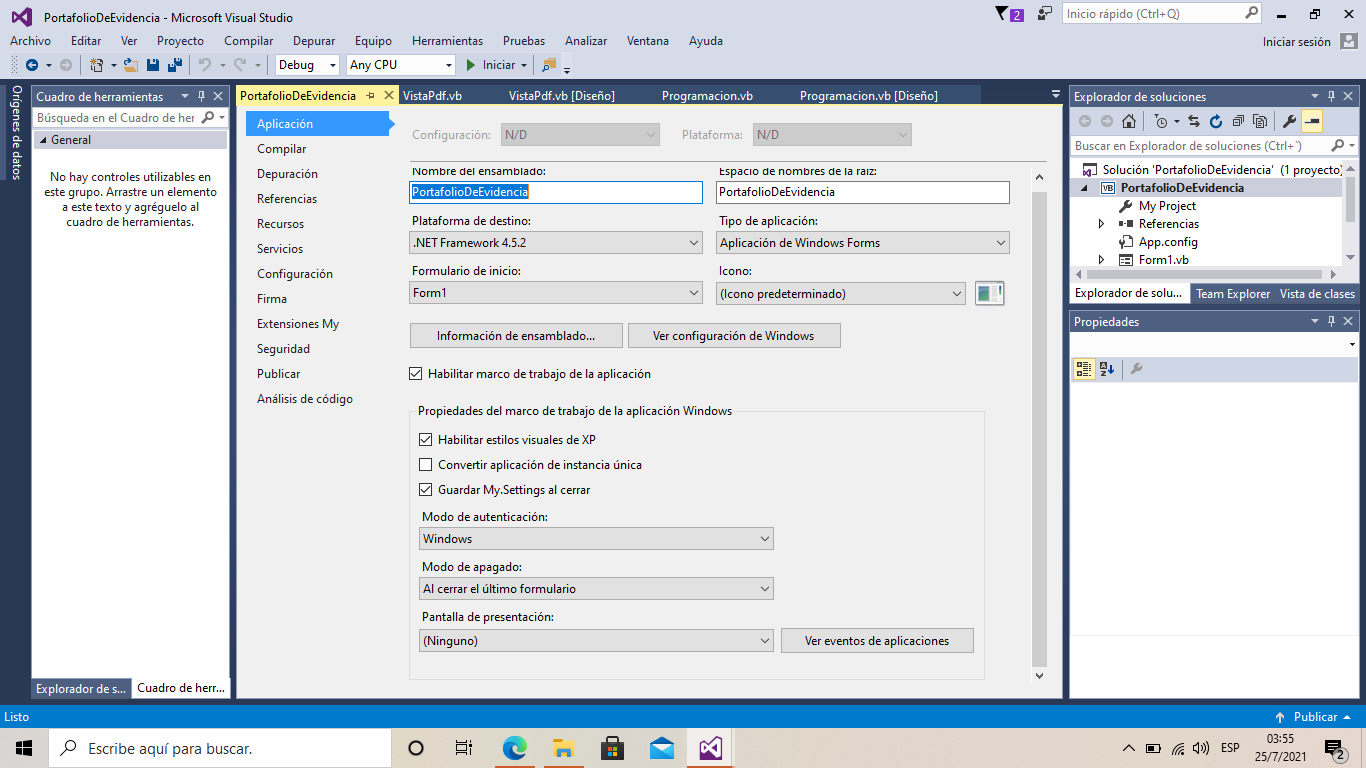Click the Pending Changes Filter clock icon
Screen dimensions: 1366x768
tap(1160, 121)
